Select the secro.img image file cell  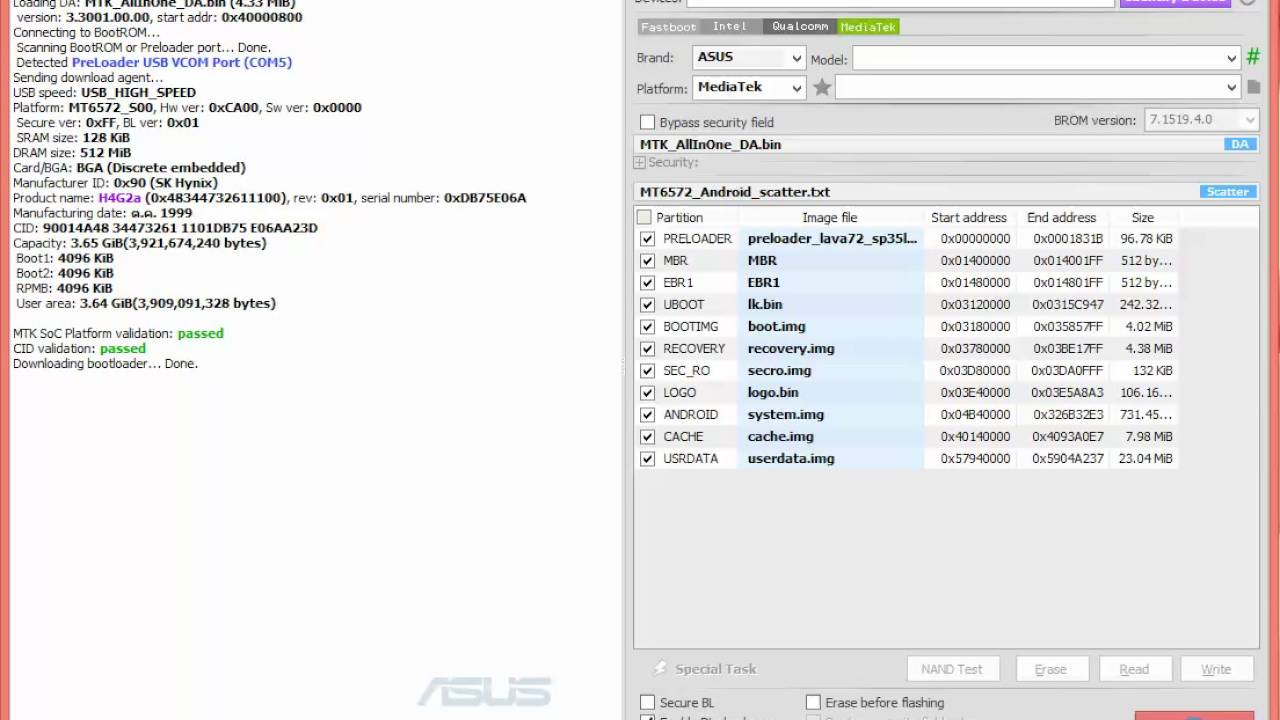pyautogui.click(x=832, y=371)
